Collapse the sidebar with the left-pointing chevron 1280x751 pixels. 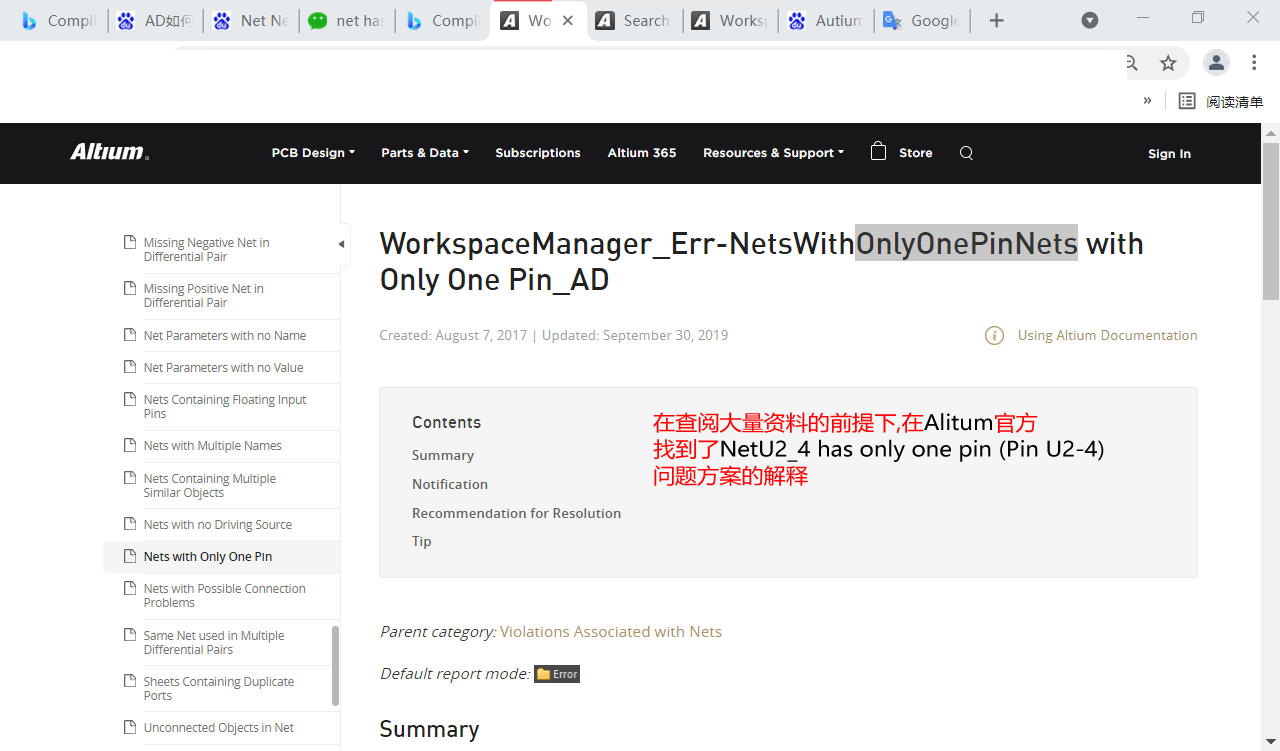tap(341, 243)
